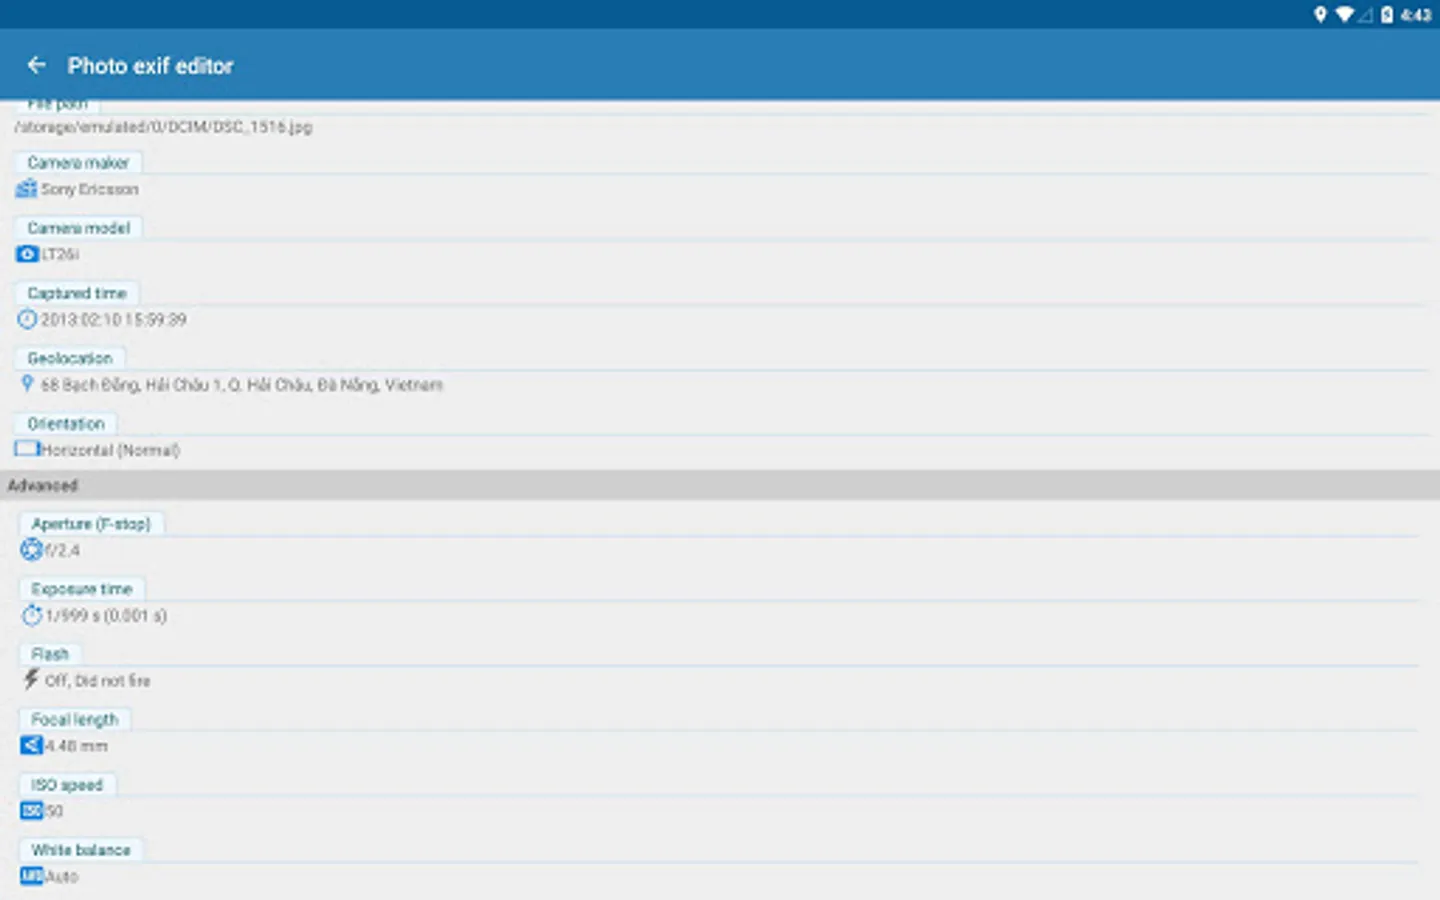Click the Orientation rectangle icon
Image resolution: width=1440 pixels, height=900 pixels.
27,449
